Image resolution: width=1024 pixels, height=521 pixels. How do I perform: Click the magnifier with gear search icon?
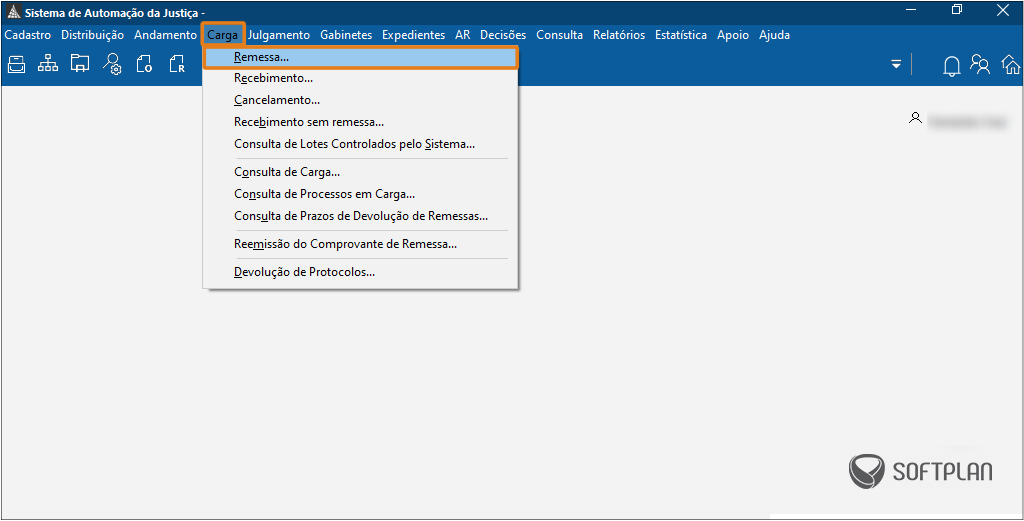coord(112,64)
